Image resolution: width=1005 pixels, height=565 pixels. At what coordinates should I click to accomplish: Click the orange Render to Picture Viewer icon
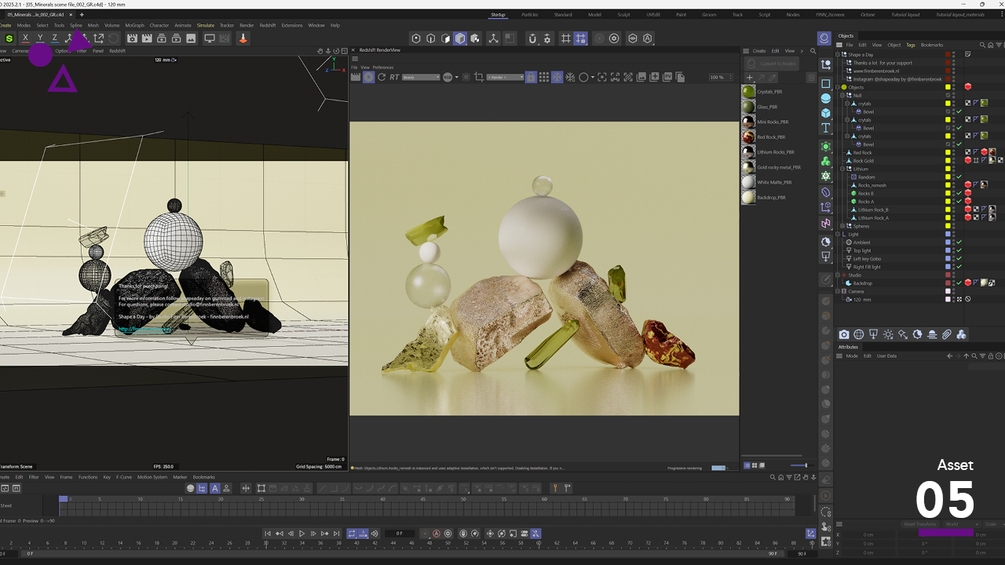coord(242,38)
